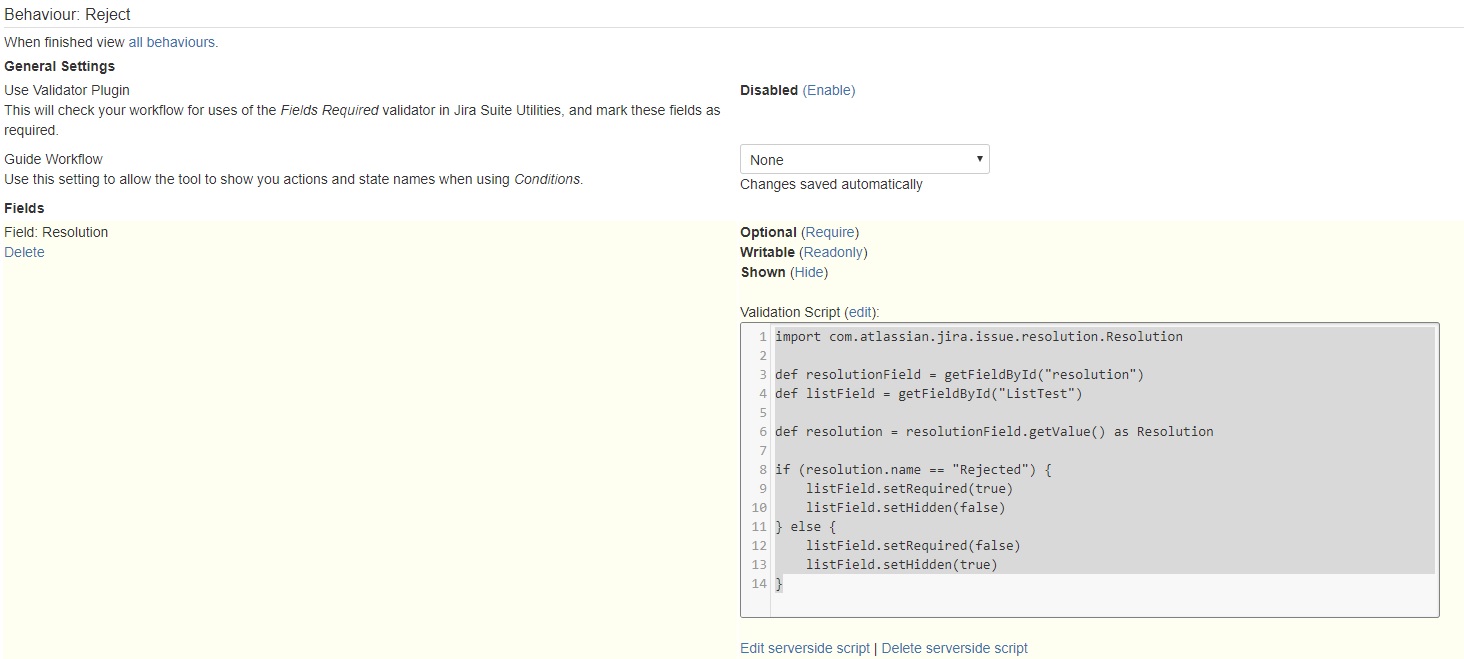Image resolution: width=1464 pixels, height=659 pixels.
Task: Click the resolutionField definition on line 3
Action: click(x=959, y=375)
